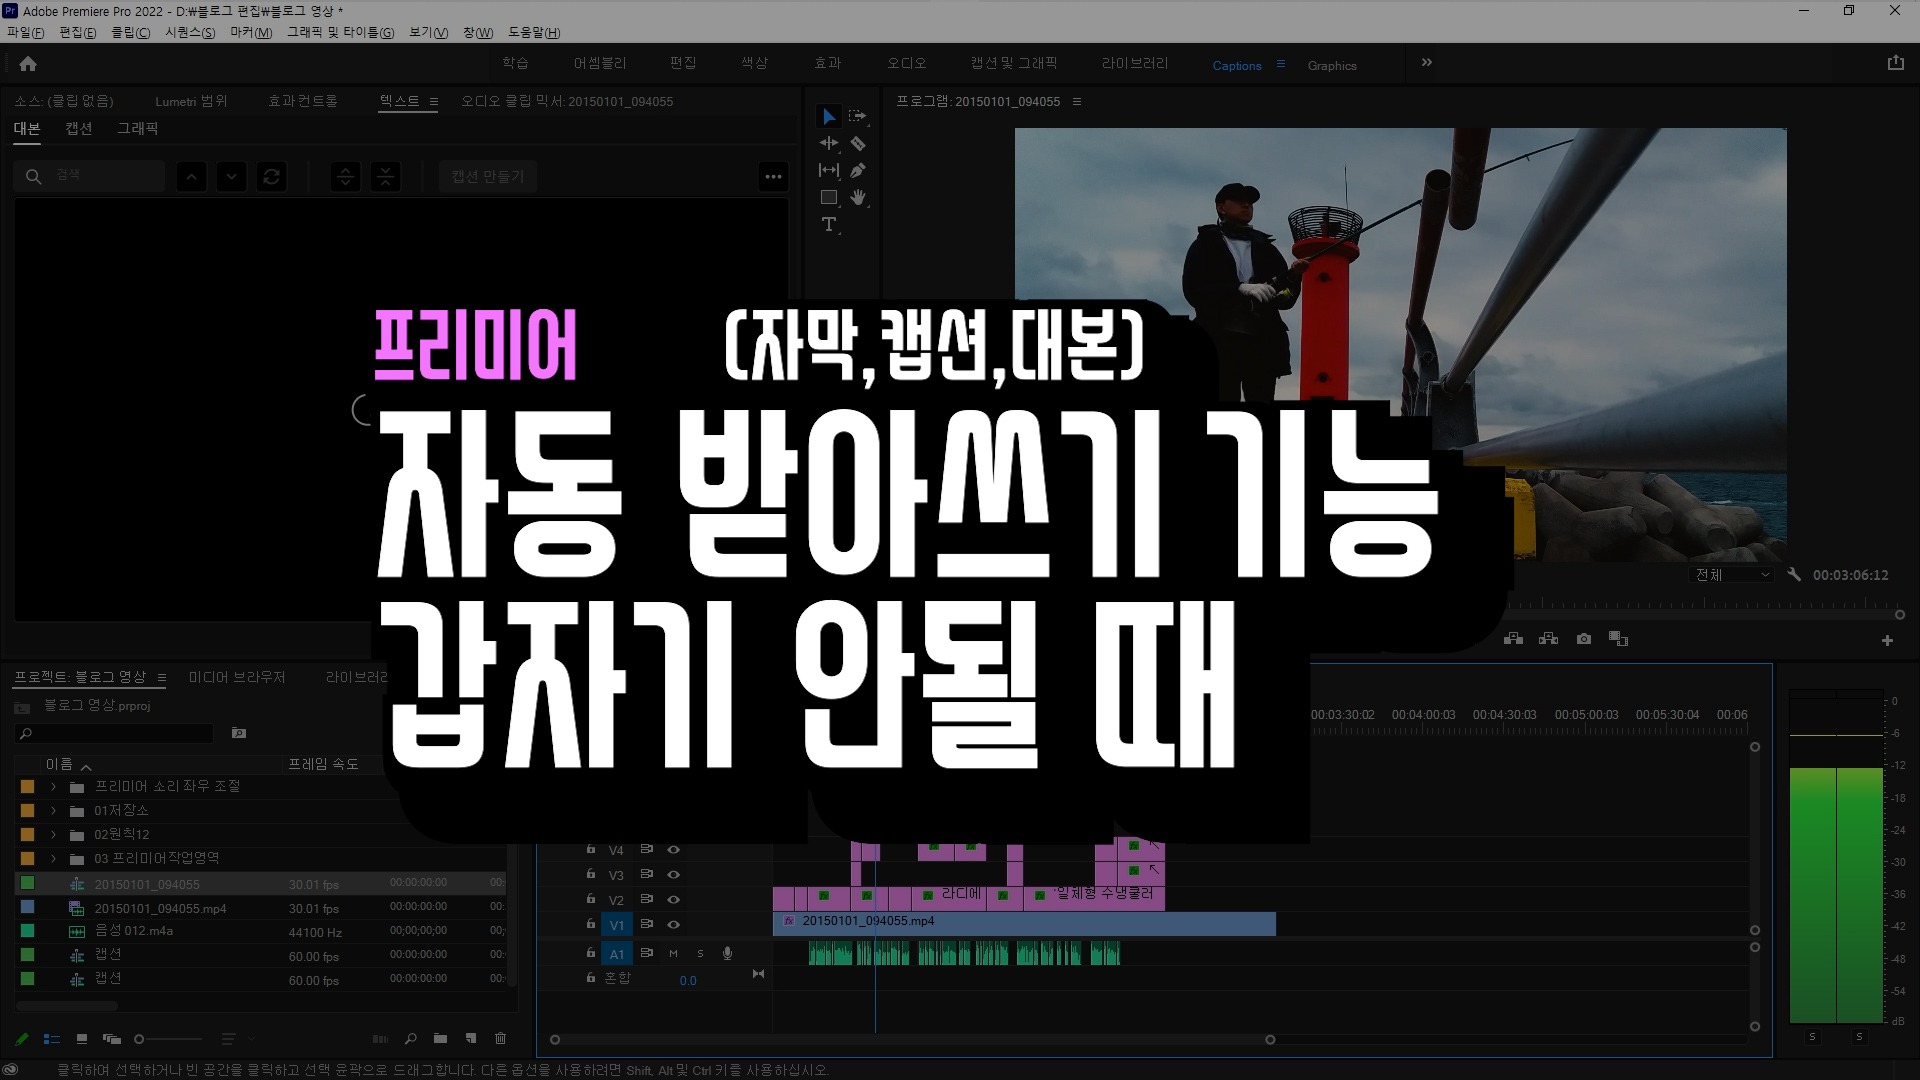
Task: Hide the V3 track output
Action: (x=674, y=875)
